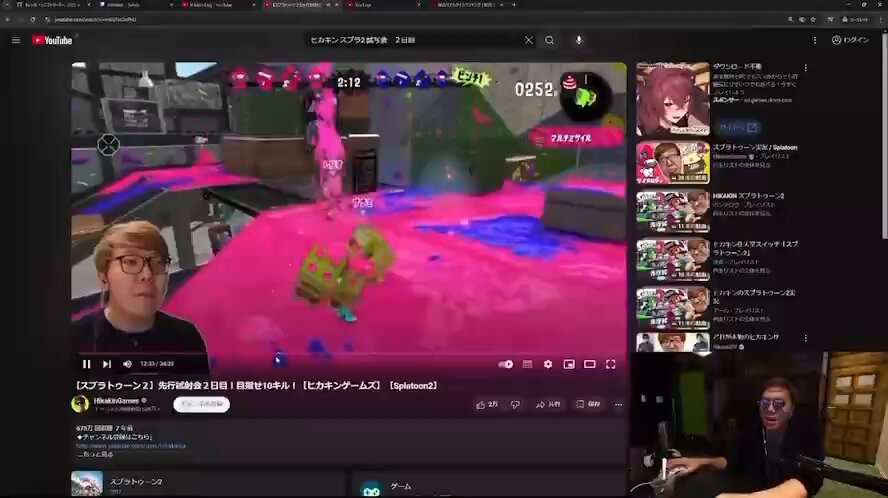This screenshot has width=888, height=498.
Task: Click the browser address bar URL
Action: tap(95, 19)
